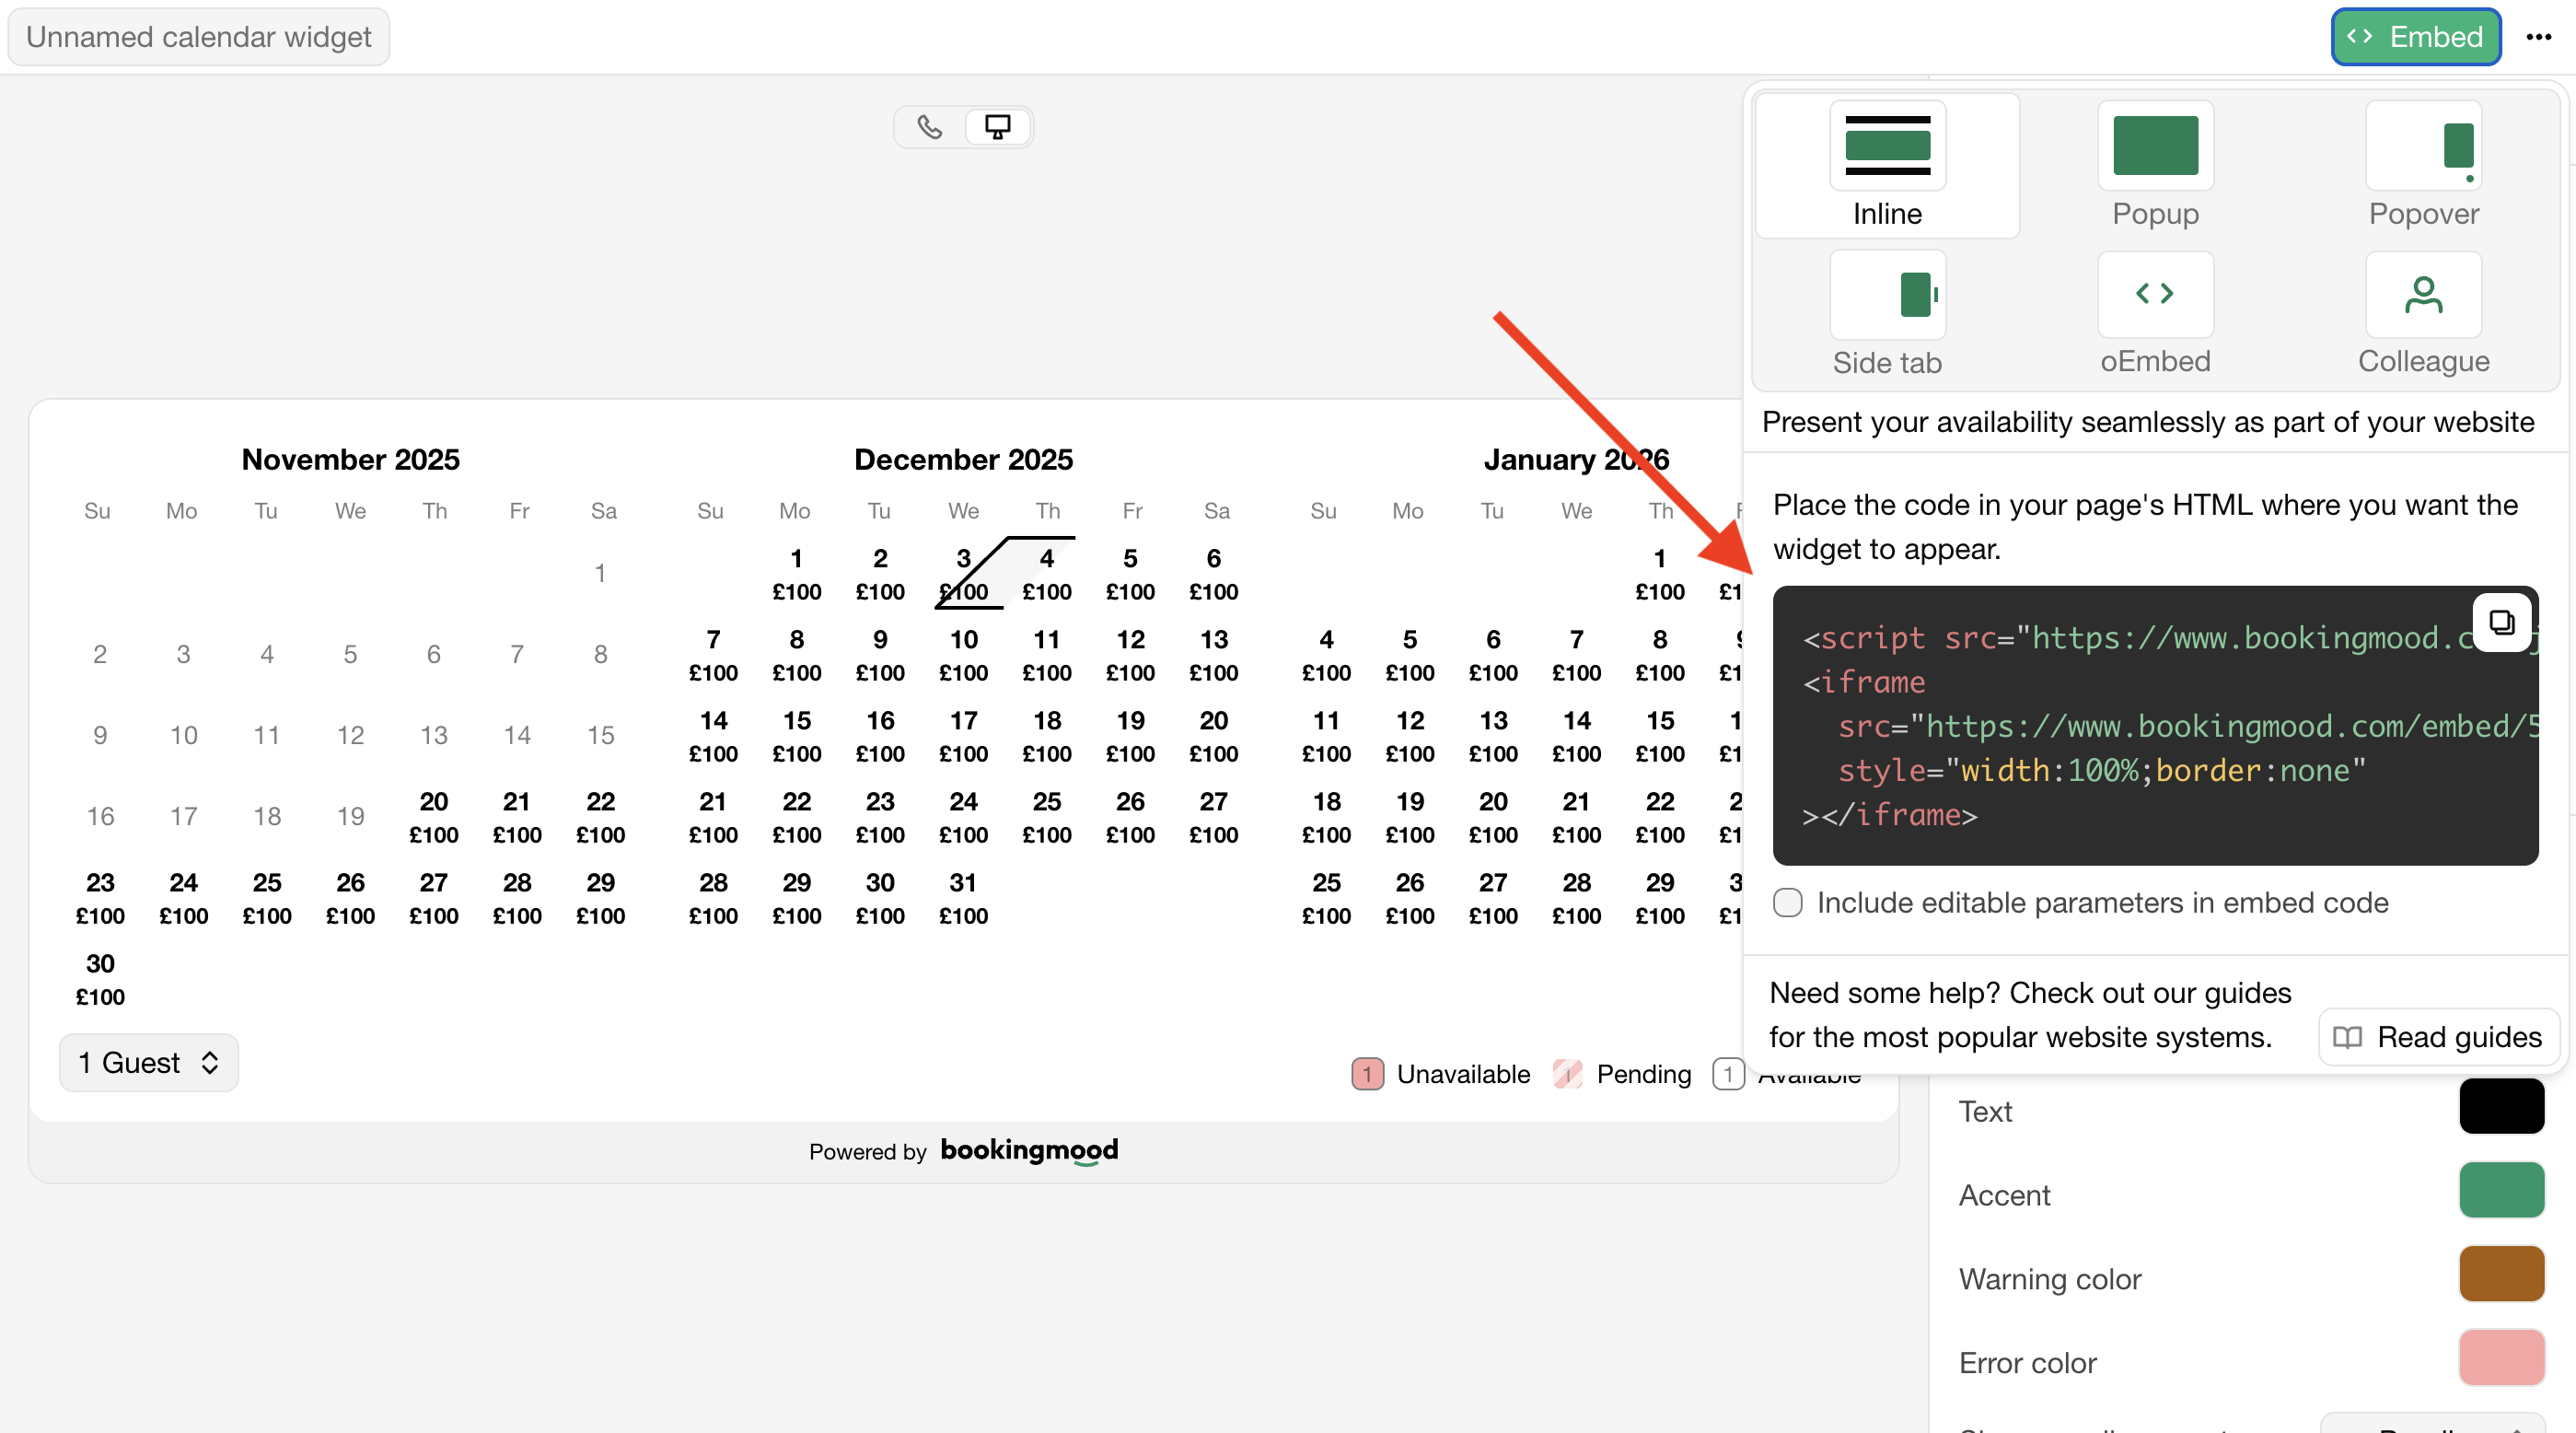The image size is (2576, 1433).
Task: Click the Embed button
Action: pos(2415,37)
